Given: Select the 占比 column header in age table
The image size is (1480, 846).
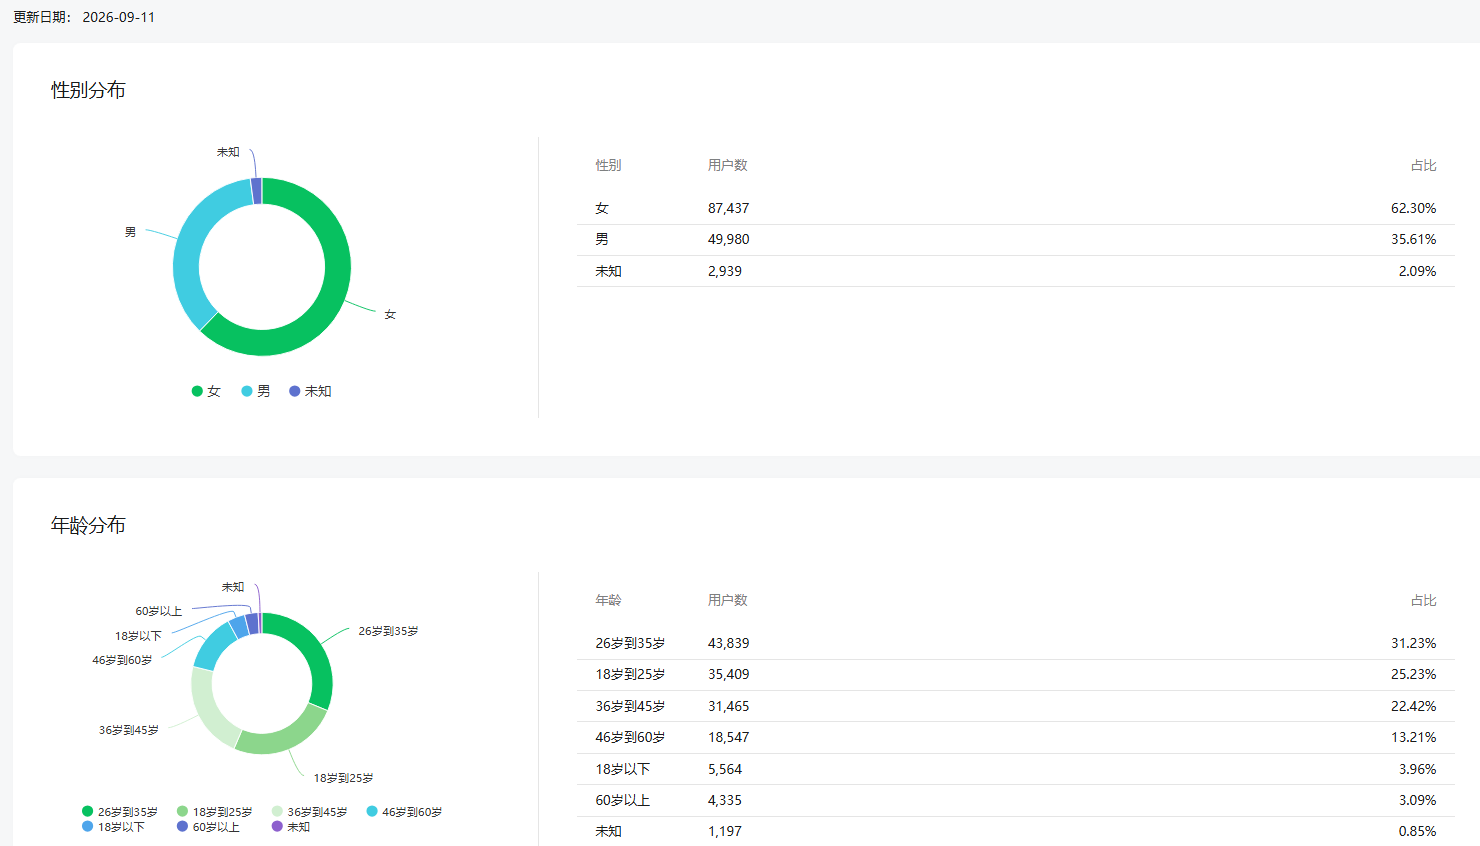Looking at the screenshot, I should click(x=1423, y=600).
